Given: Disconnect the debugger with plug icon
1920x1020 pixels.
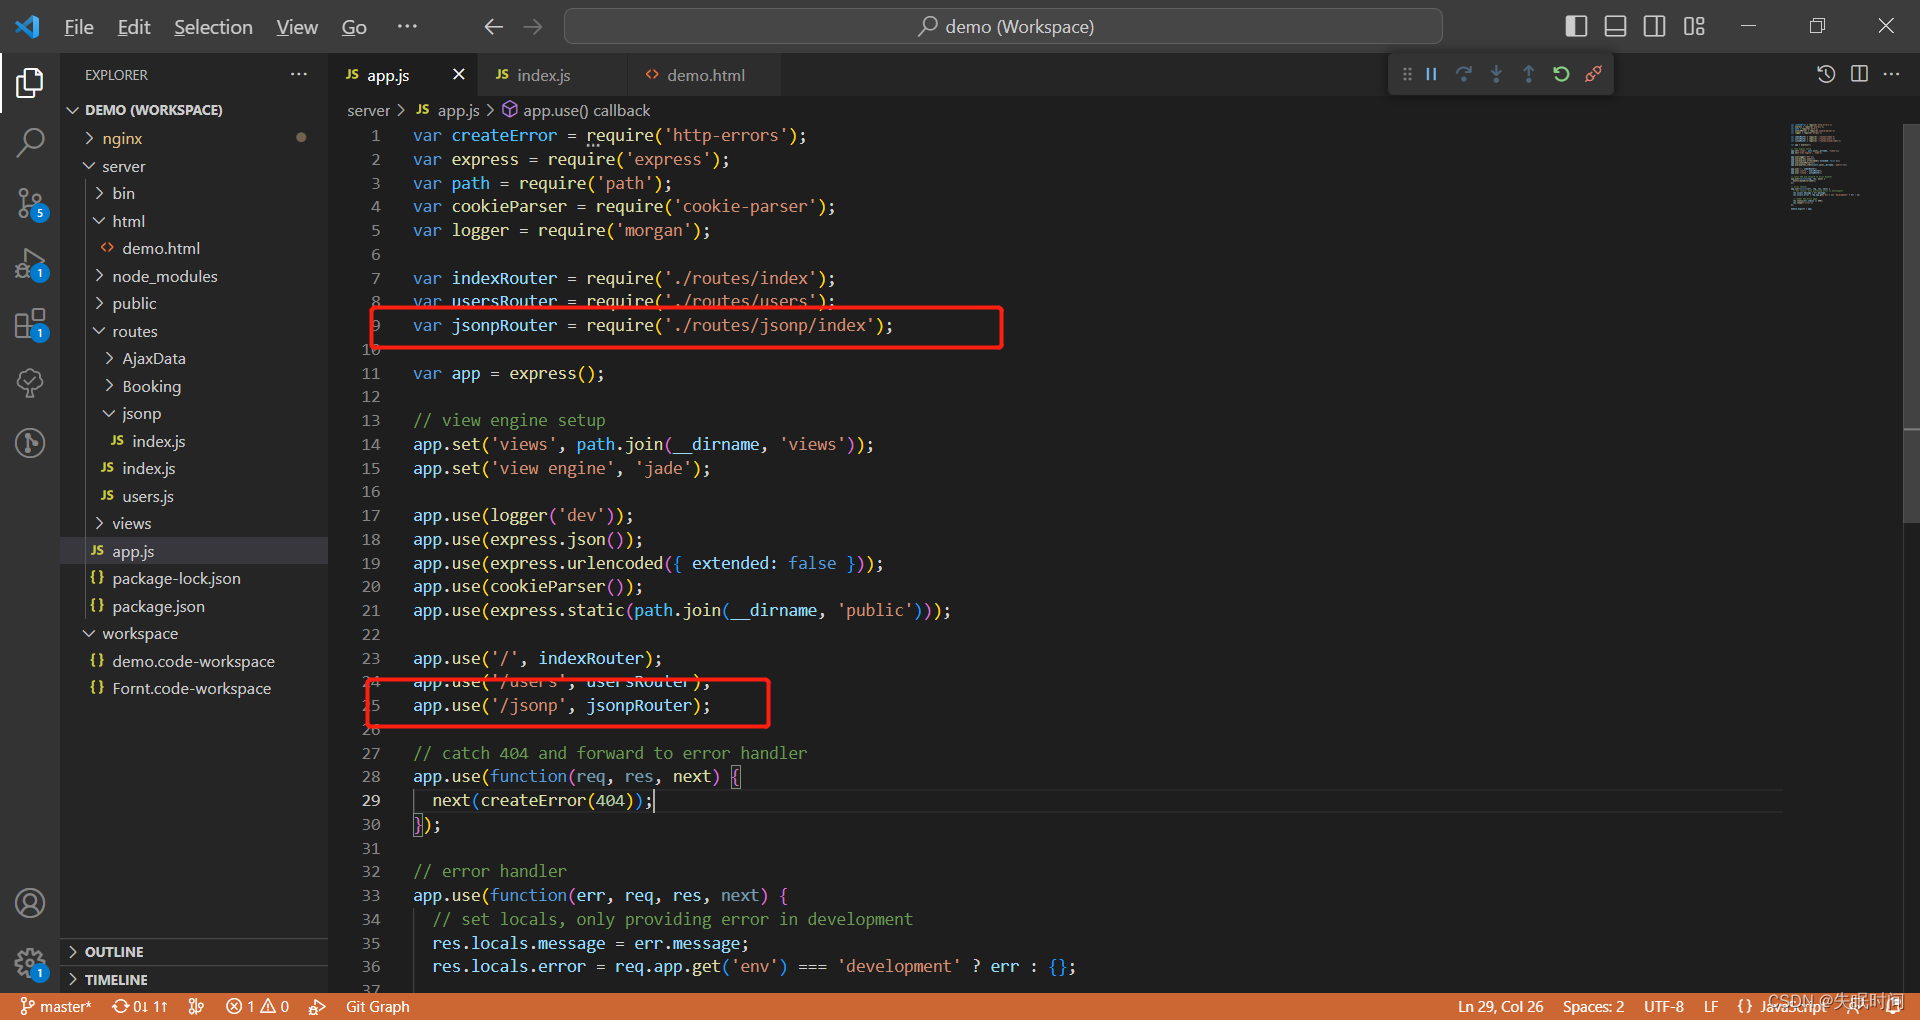Looking at the screenshot, I should pos(1593,74).
